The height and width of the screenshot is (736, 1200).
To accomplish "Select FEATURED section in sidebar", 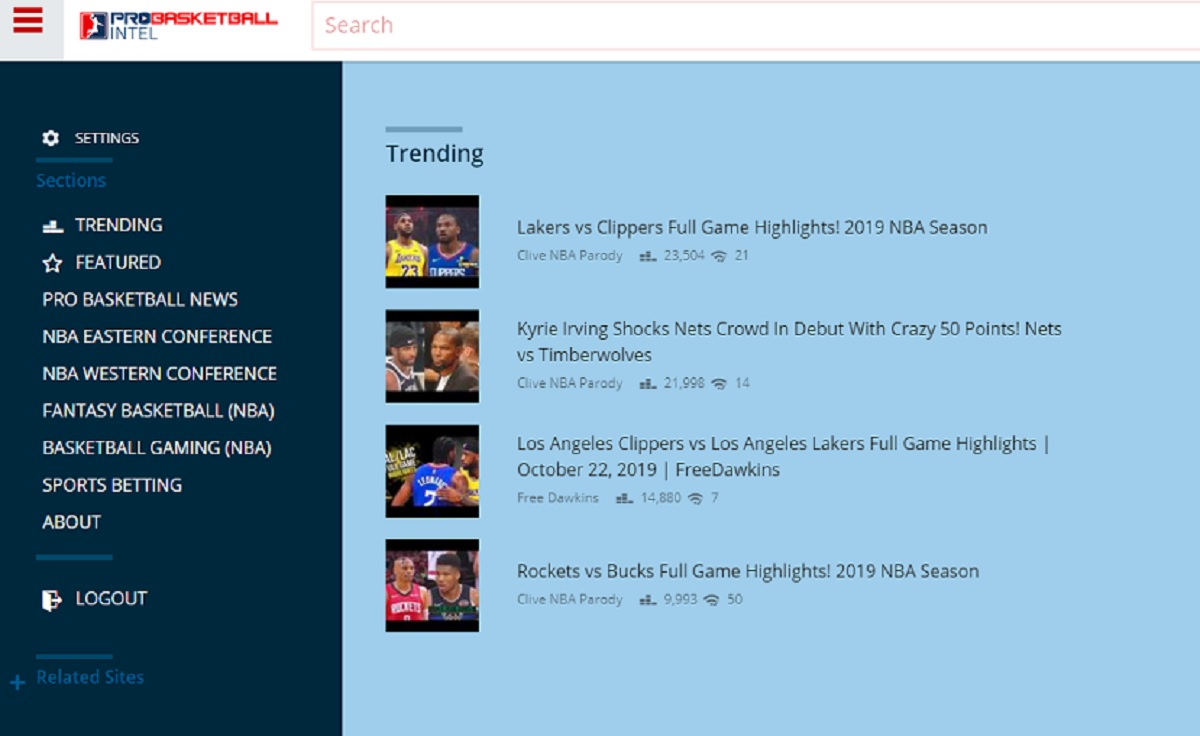I will click(x=118, y=262).
